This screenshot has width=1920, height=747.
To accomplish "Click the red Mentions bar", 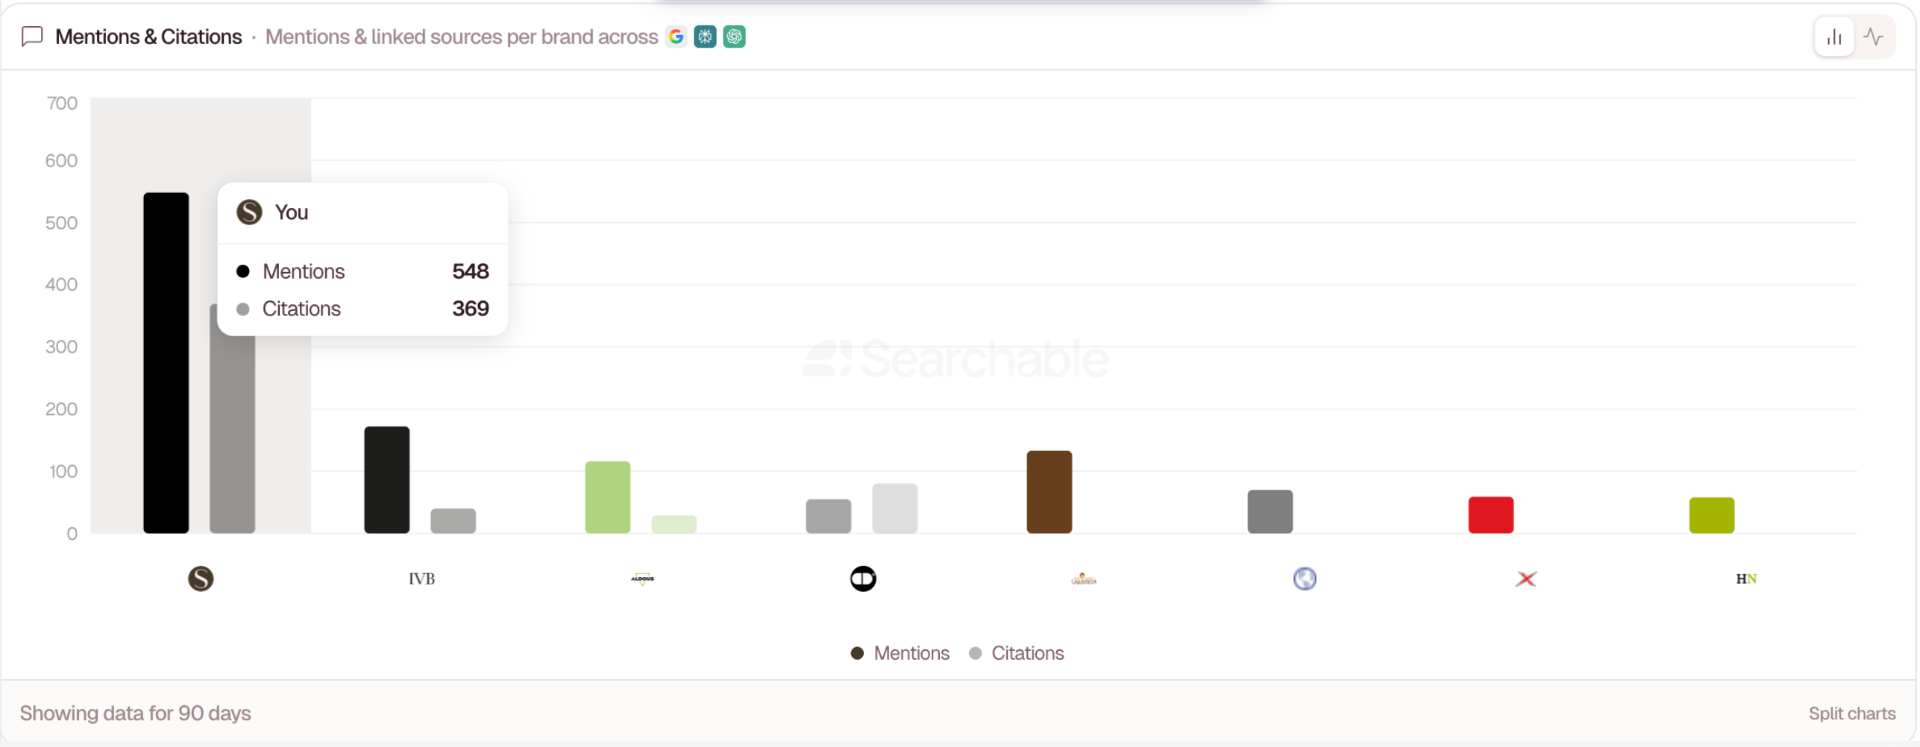I will [x=1491, y=515].
